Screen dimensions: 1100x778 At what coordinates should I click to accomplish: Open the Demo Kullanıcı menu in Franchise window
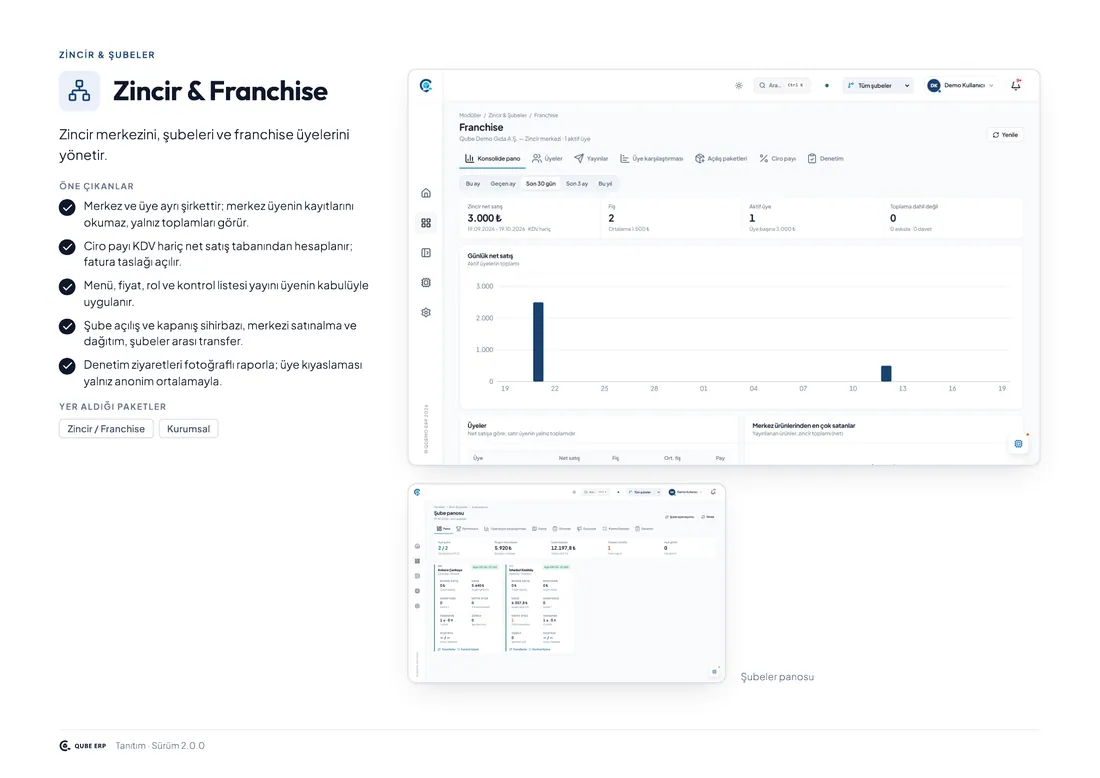click(960, 86)
